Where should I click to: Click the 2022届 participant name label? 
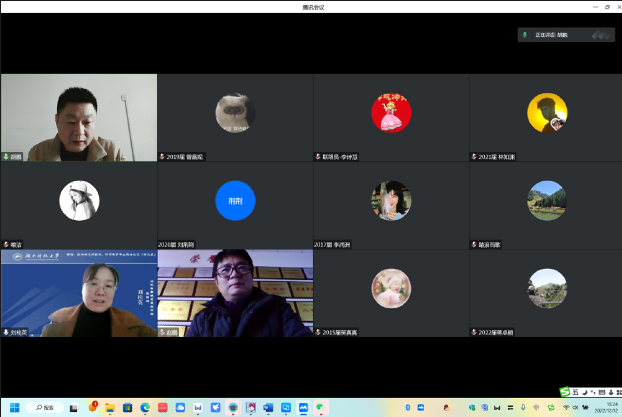click(x=498, y=331)
